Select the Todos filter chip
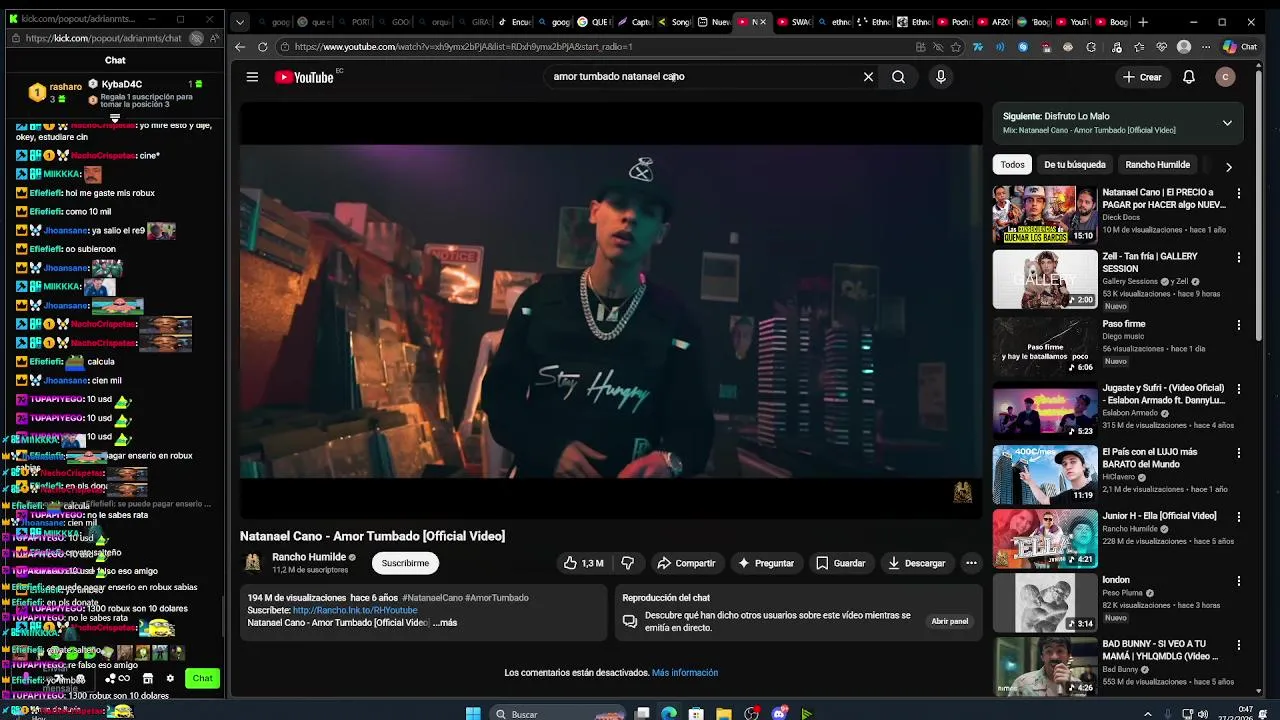 [1013, 165]
